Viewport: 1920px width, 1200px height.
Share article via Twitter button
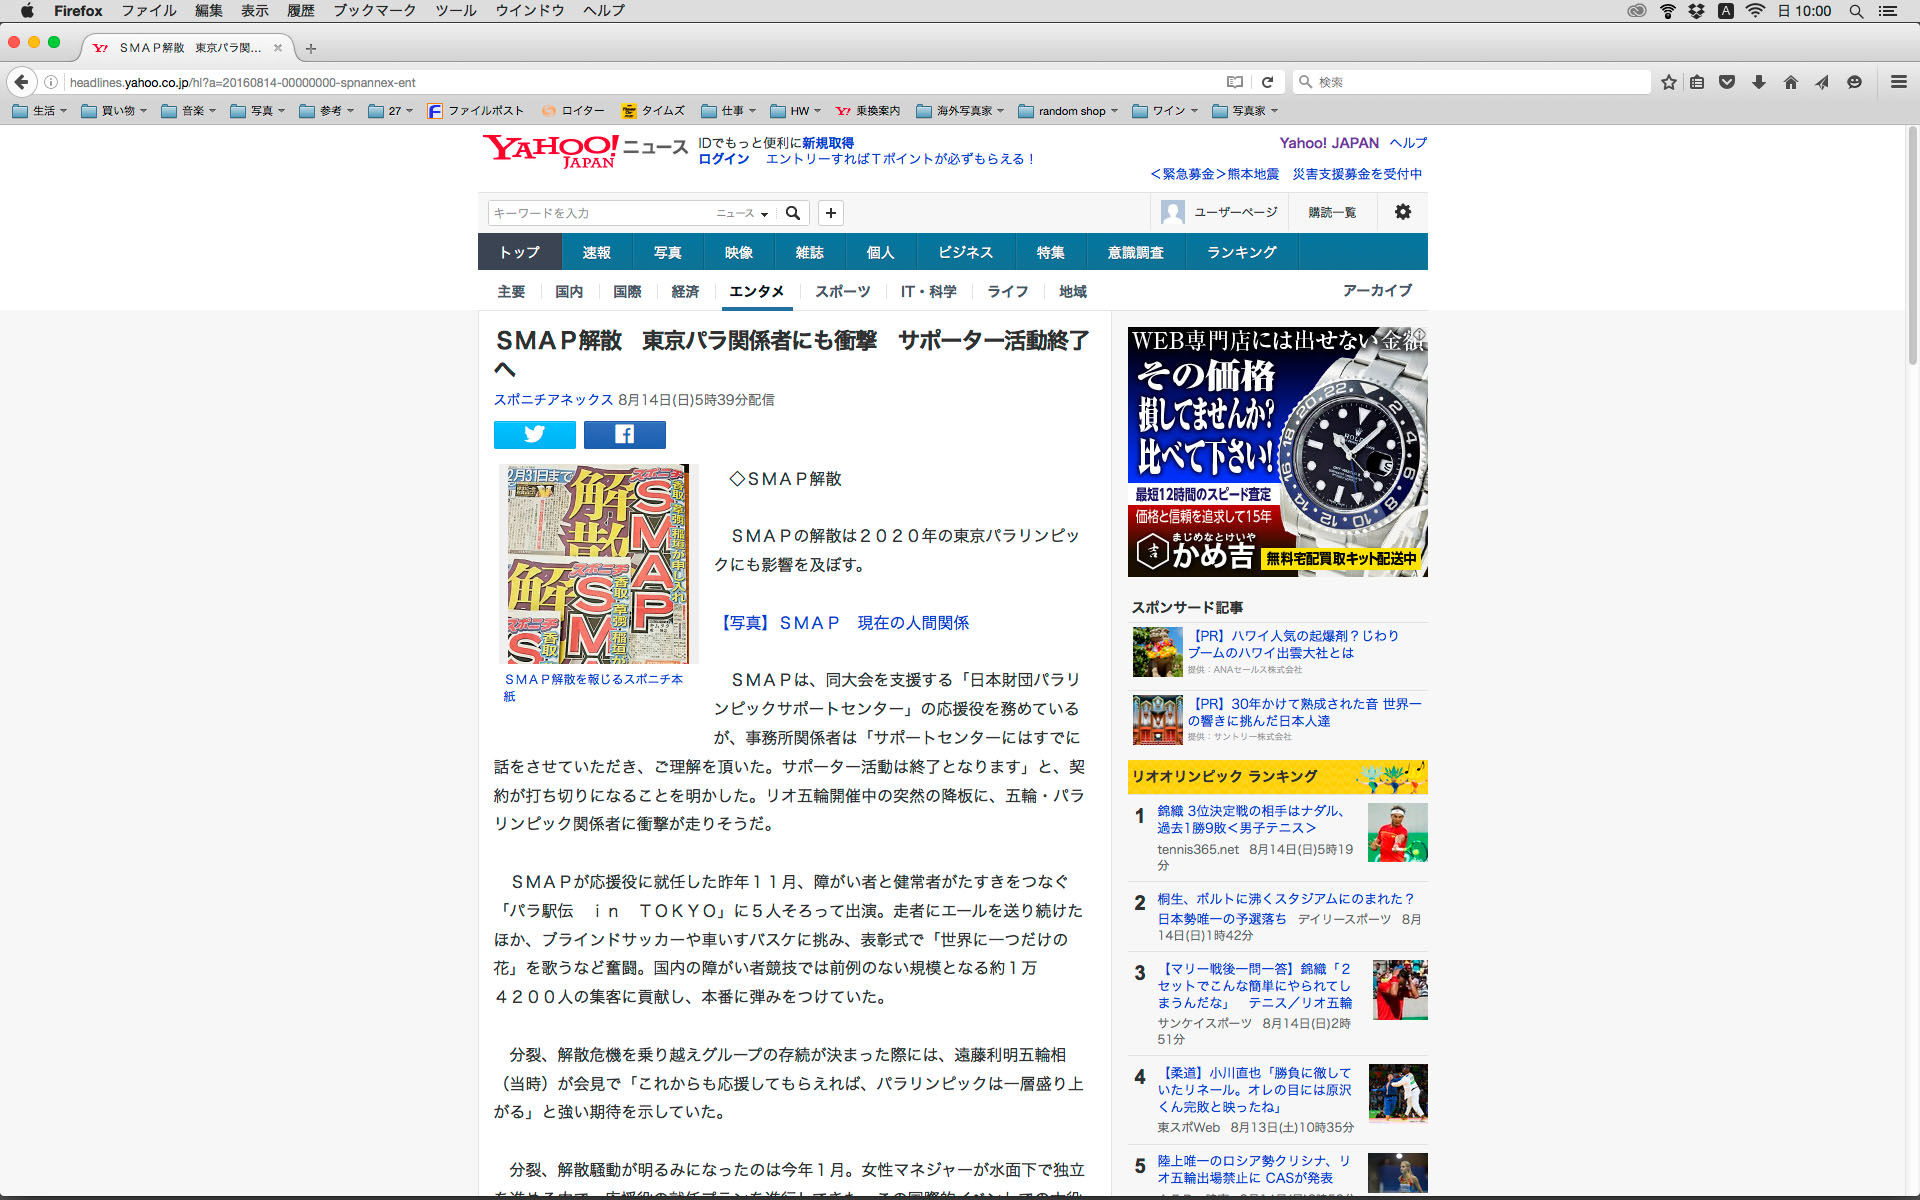(534, 434)
